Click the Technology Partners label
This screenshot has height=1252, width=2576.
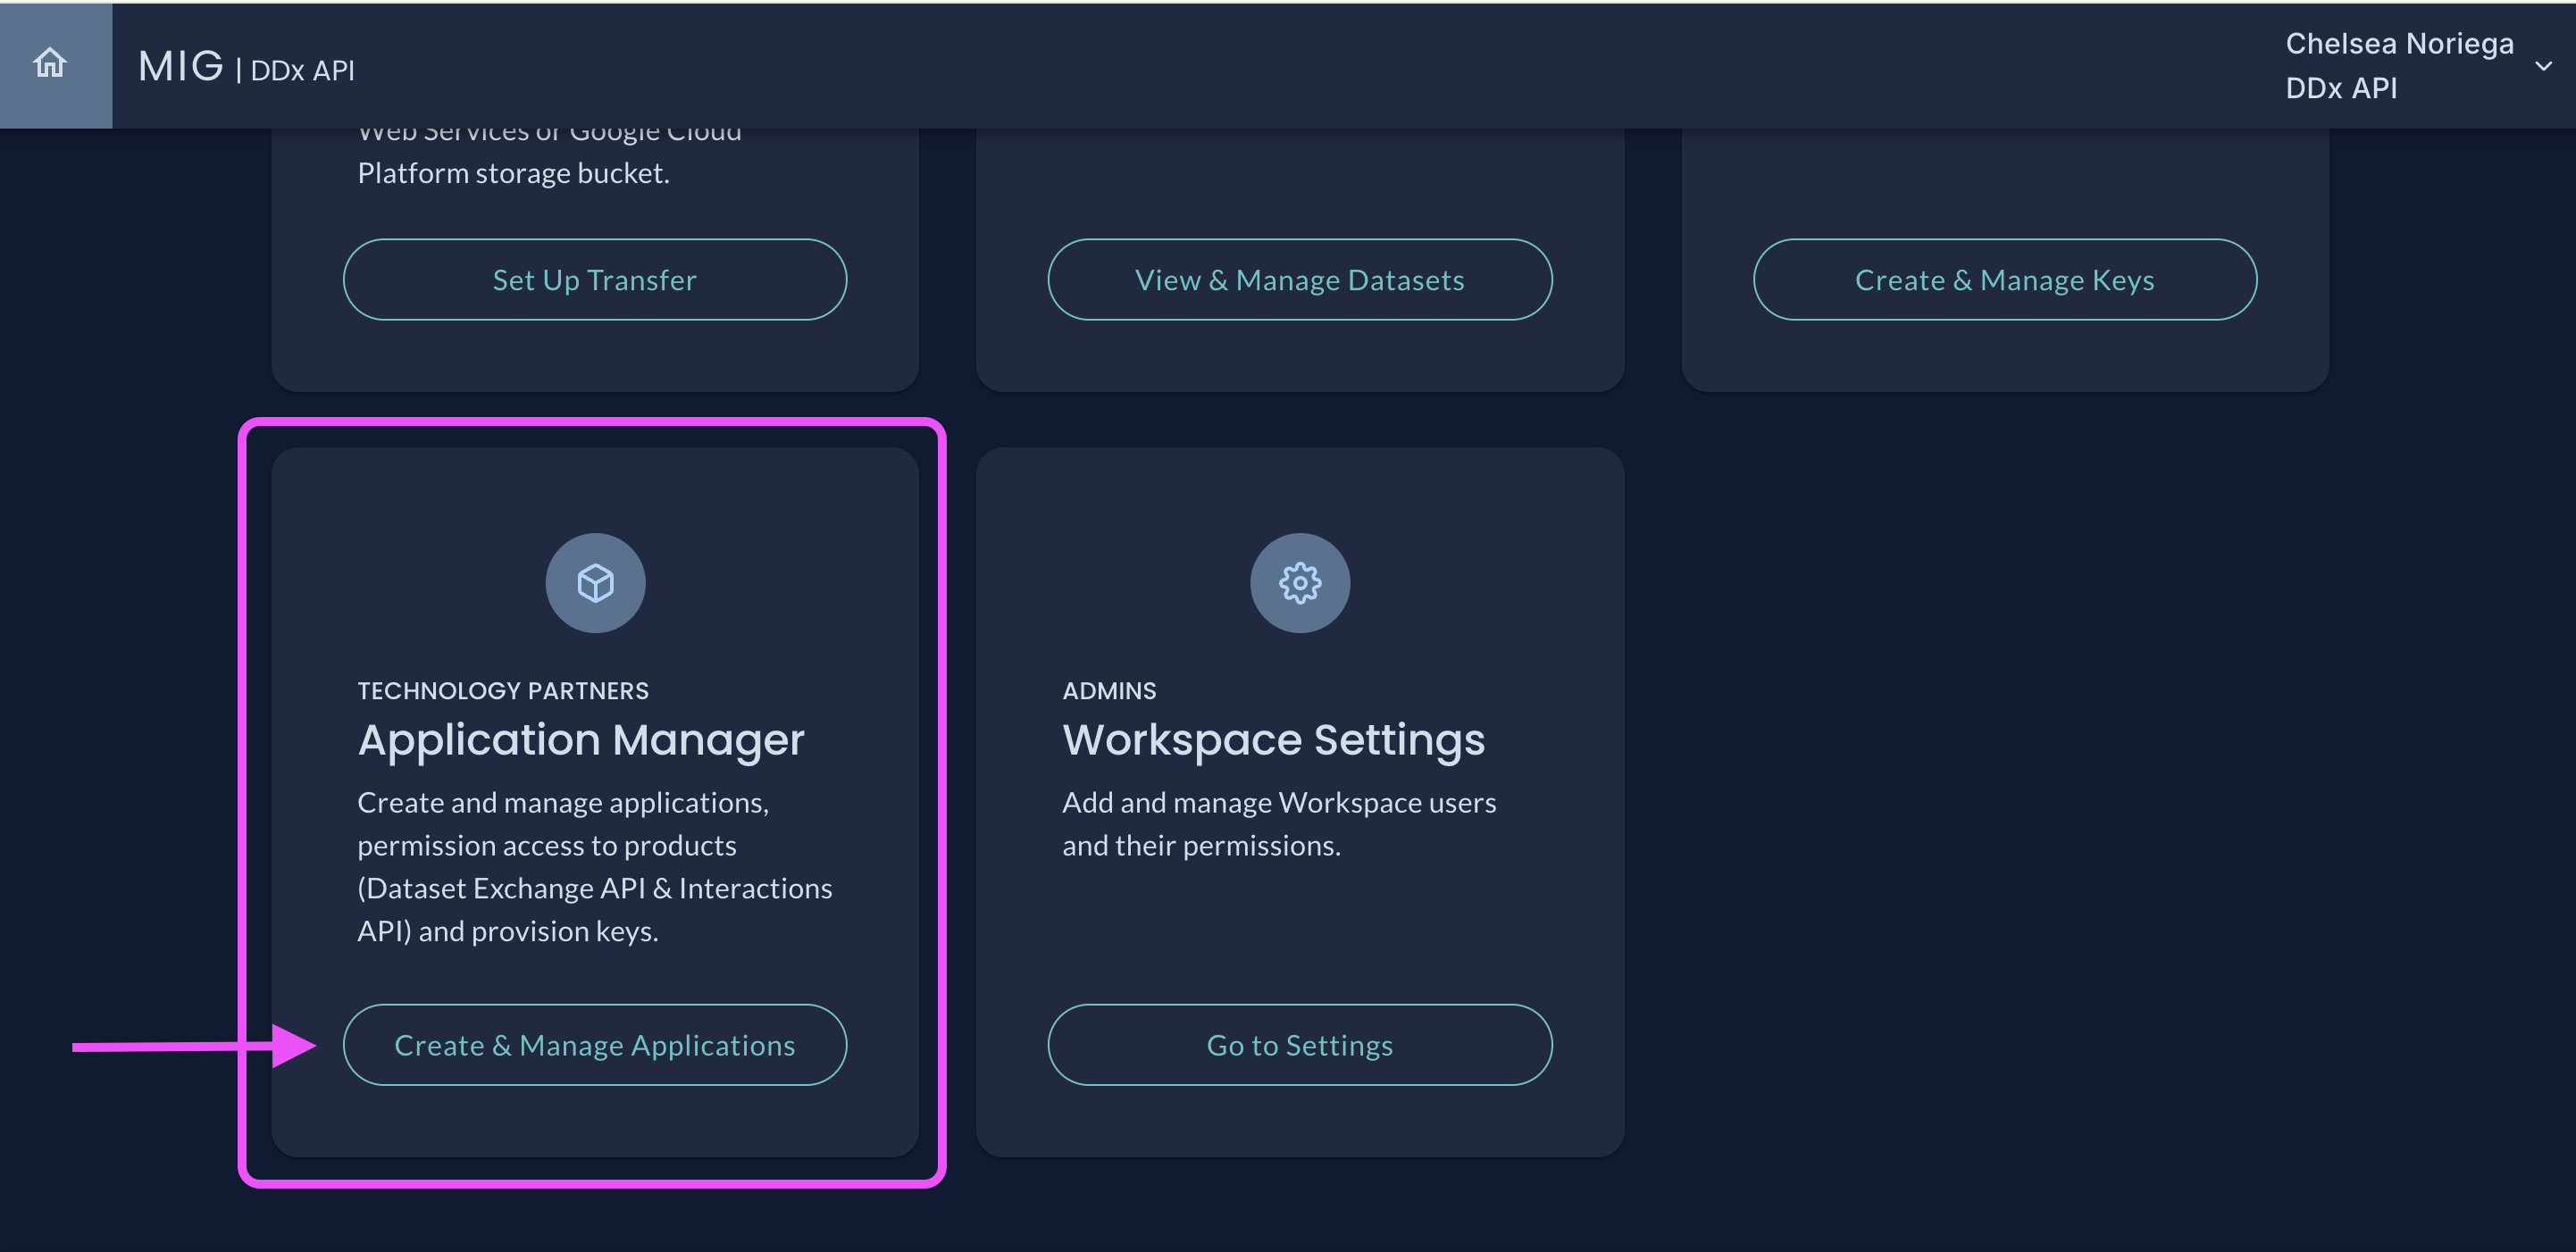[503, 691]
